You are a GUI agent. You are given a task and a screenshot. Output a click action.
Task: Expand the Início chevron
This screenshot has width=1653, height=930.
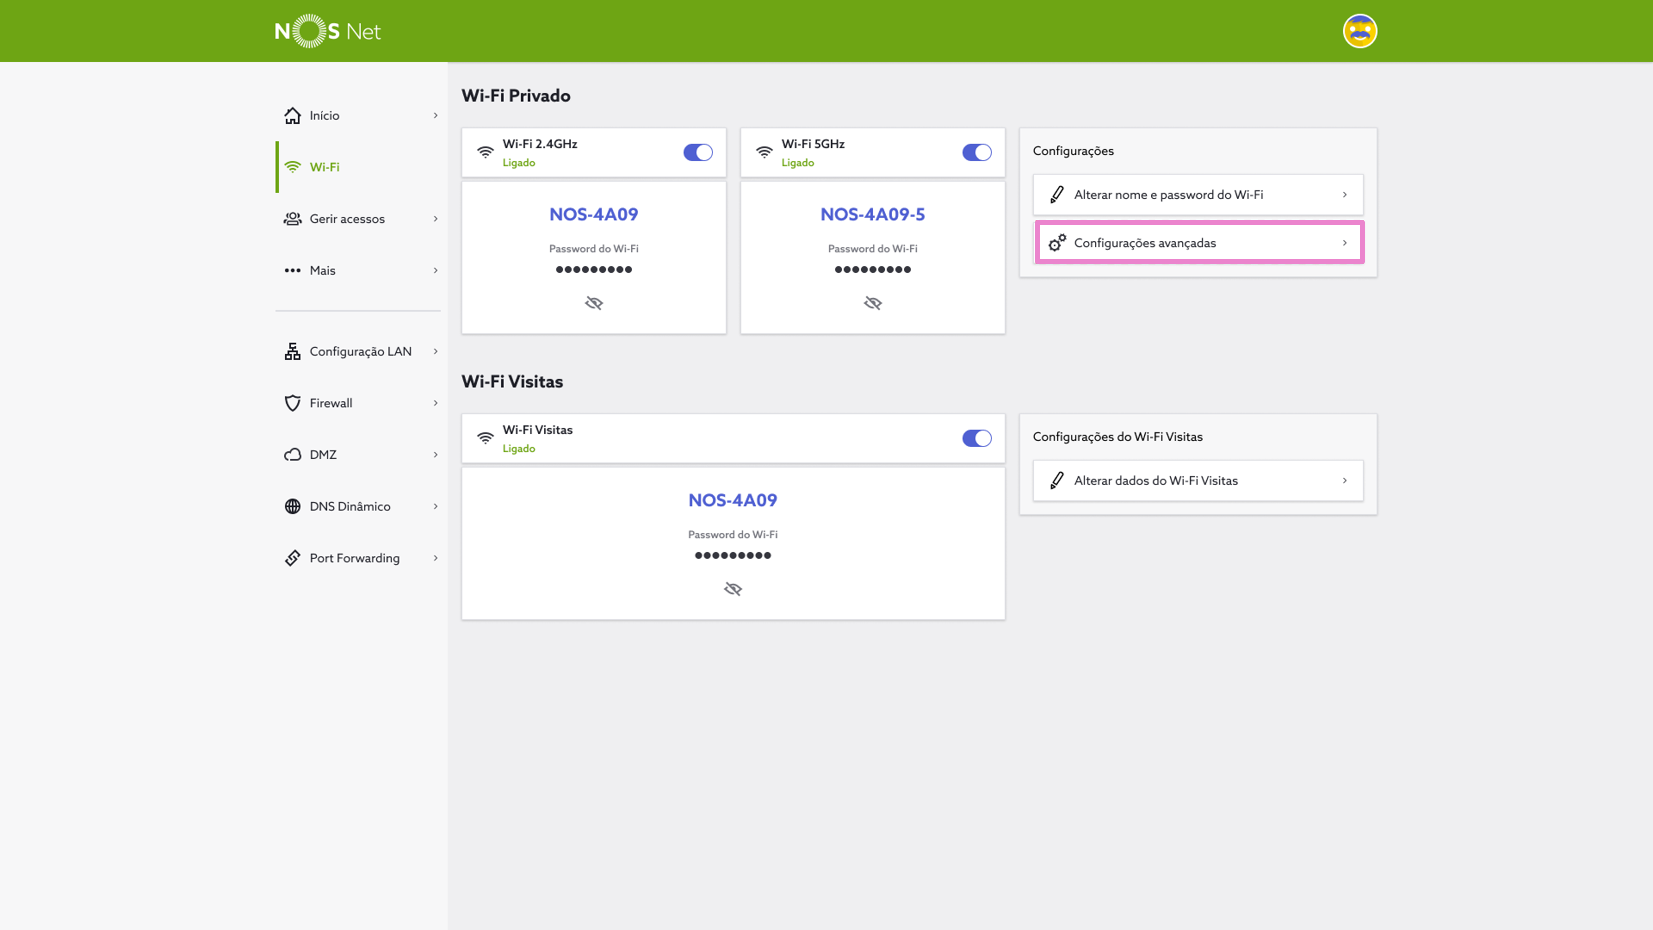[435, 116]
